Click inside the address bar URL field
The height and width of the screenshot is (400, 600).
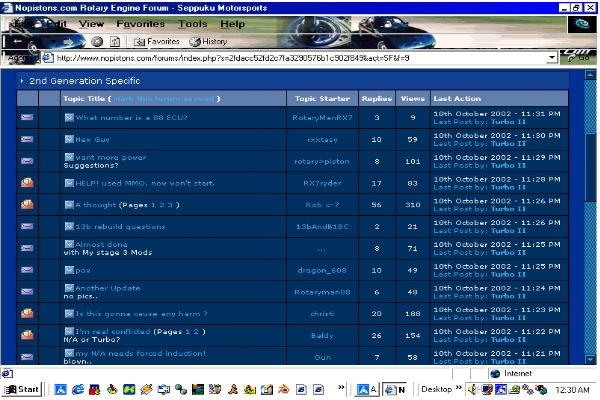(300, 58)
